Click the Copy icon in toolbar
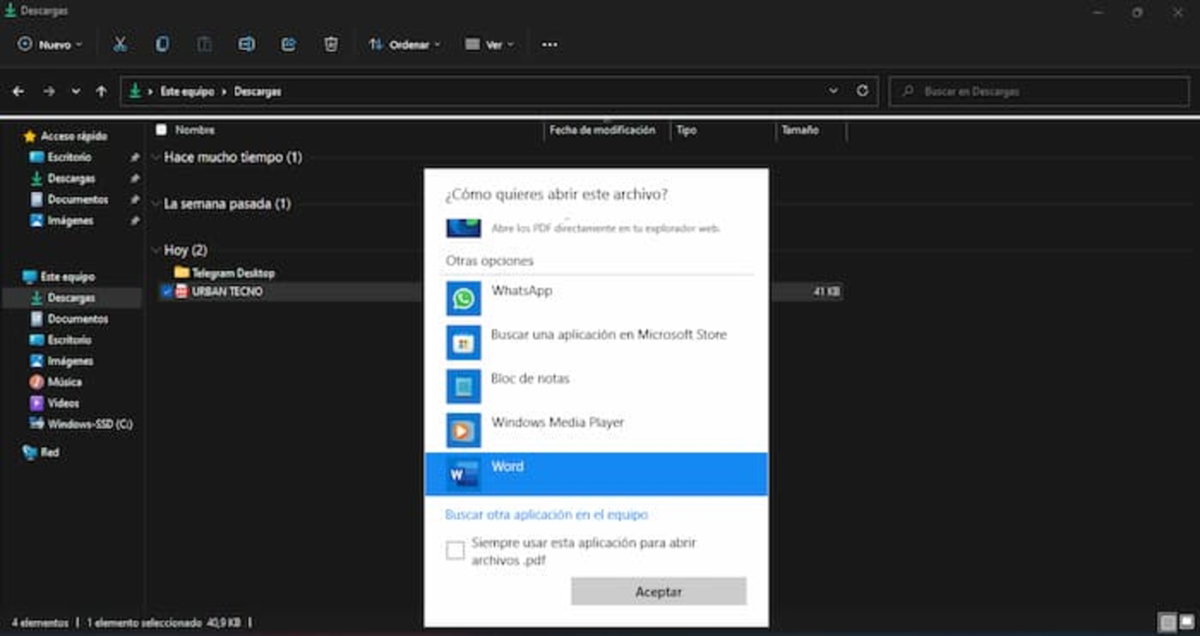 (x=162, y=44)
